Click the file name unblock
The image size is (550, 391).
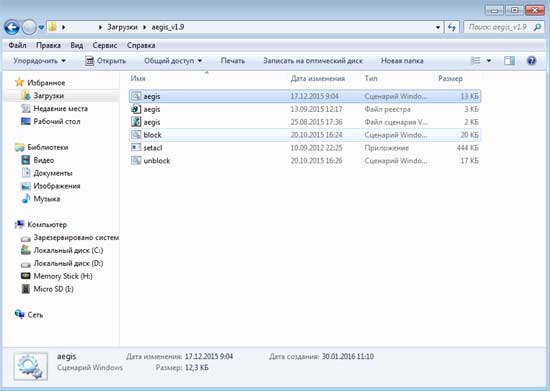(x=157, y=161)
